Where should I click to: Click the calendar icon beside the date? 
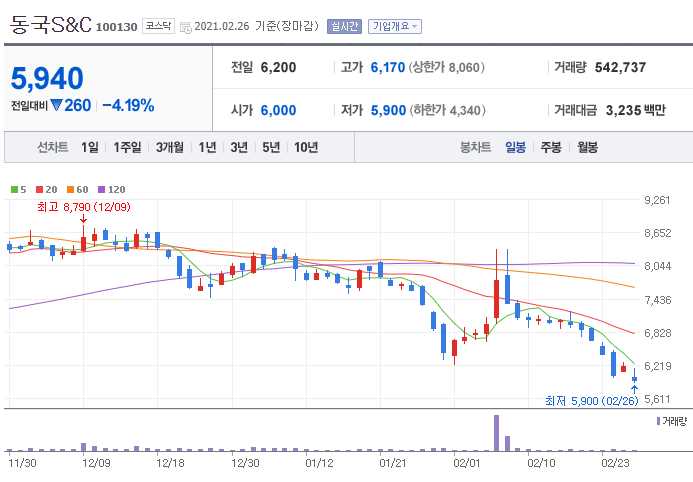(186, 27)
